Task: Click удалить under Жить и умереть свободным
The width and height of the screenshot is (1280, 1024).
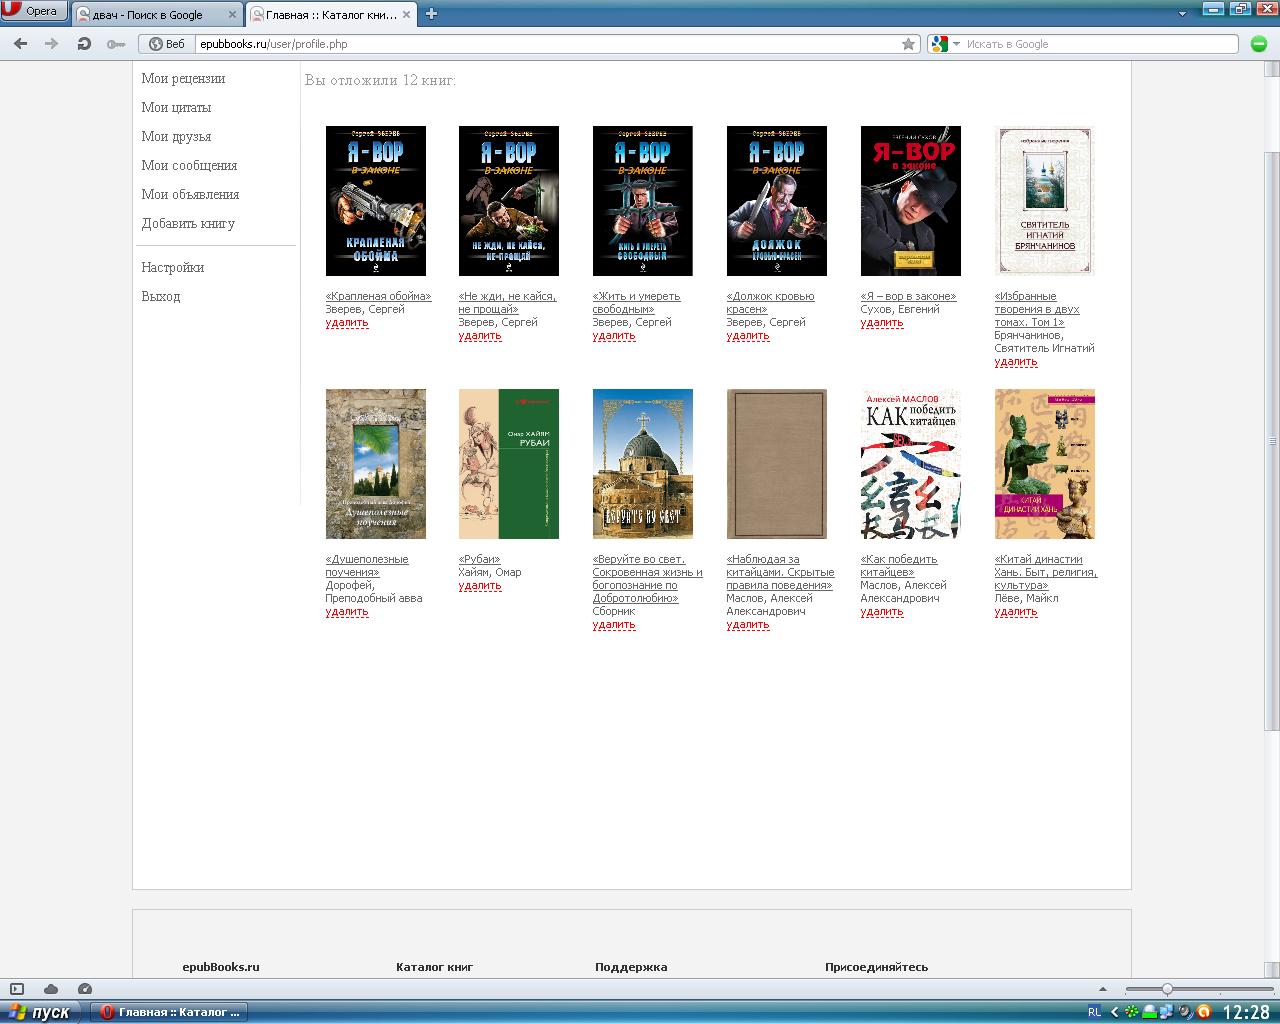Action: [614, 336]
